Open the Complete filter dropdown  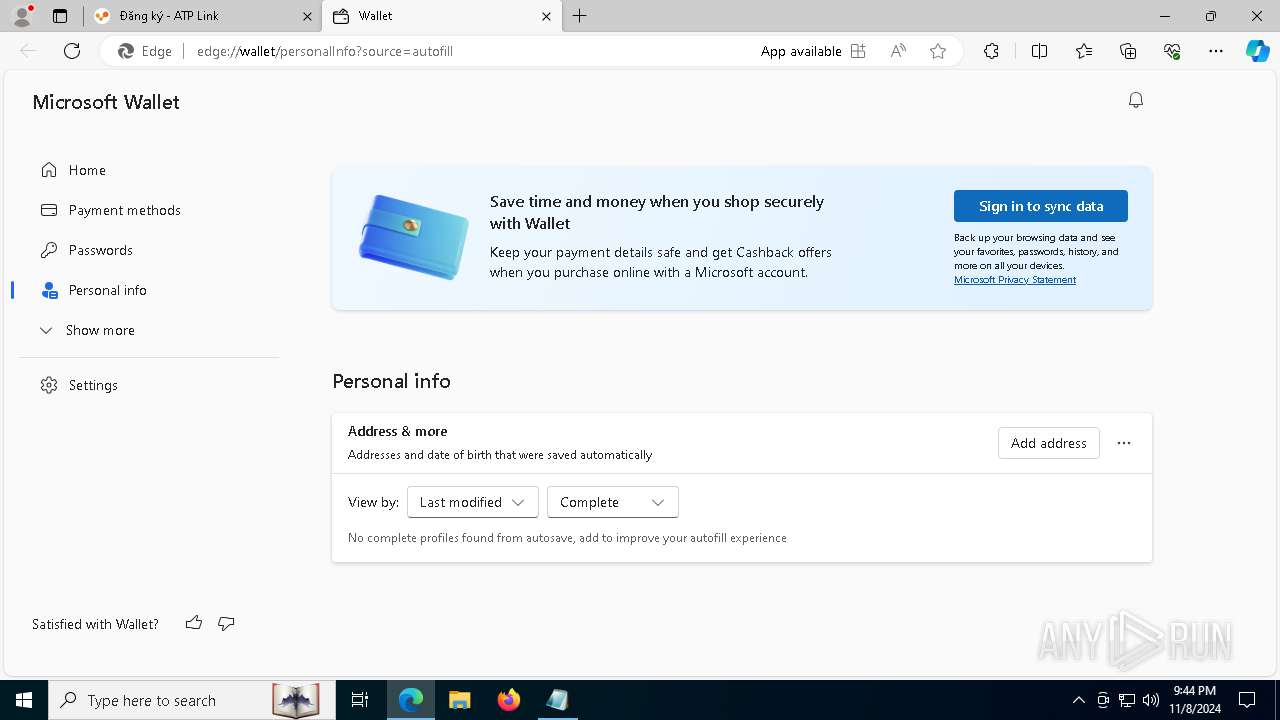tap(613, 502)
